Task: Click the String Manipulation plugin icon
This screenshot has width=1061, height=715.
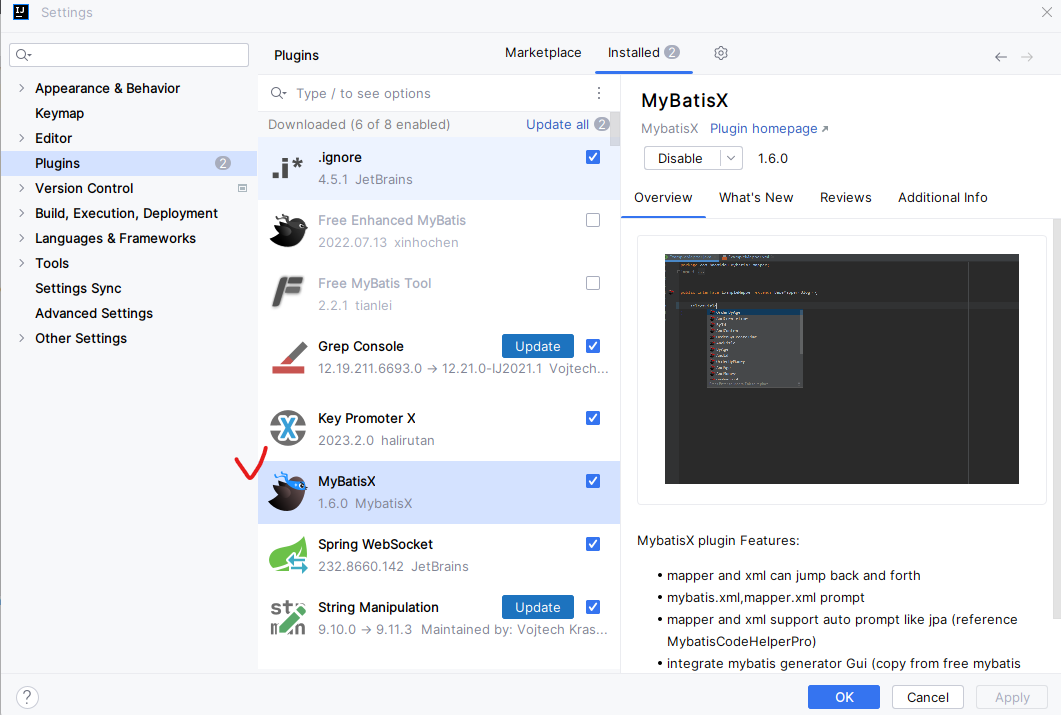Action: point(288,618)
